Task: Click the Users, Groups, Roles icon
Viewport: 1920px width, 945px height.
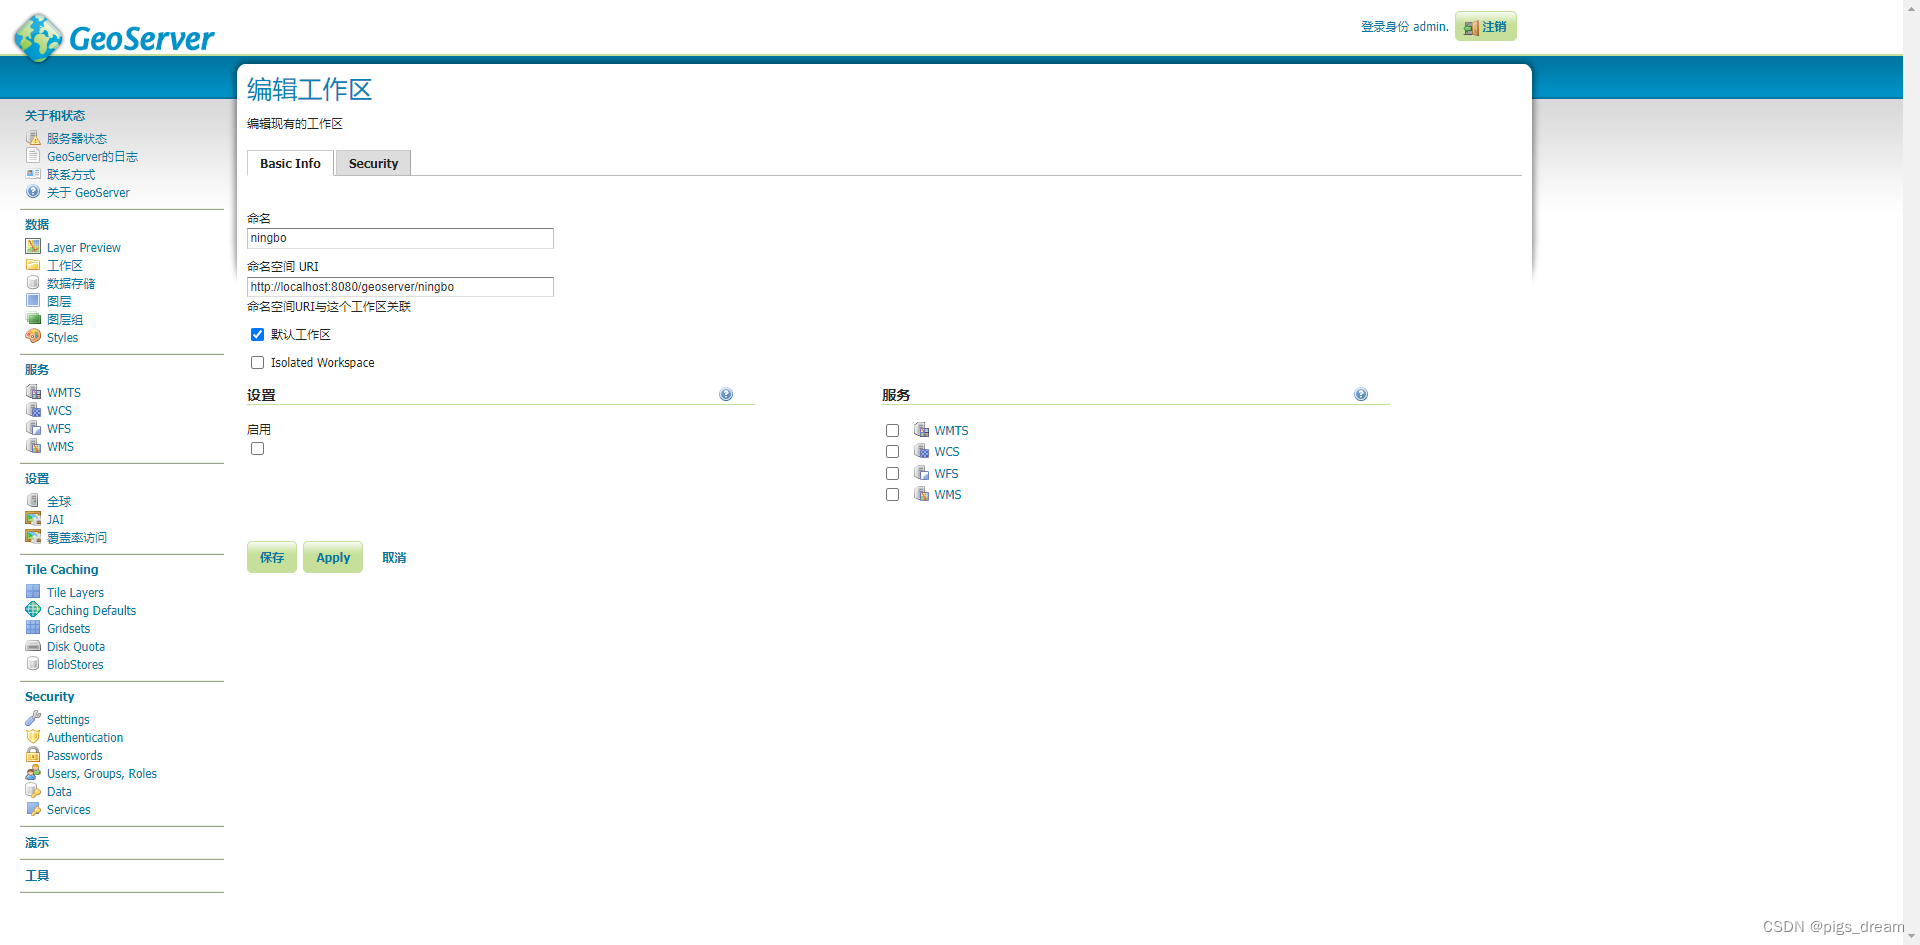Action: [33, 773]
